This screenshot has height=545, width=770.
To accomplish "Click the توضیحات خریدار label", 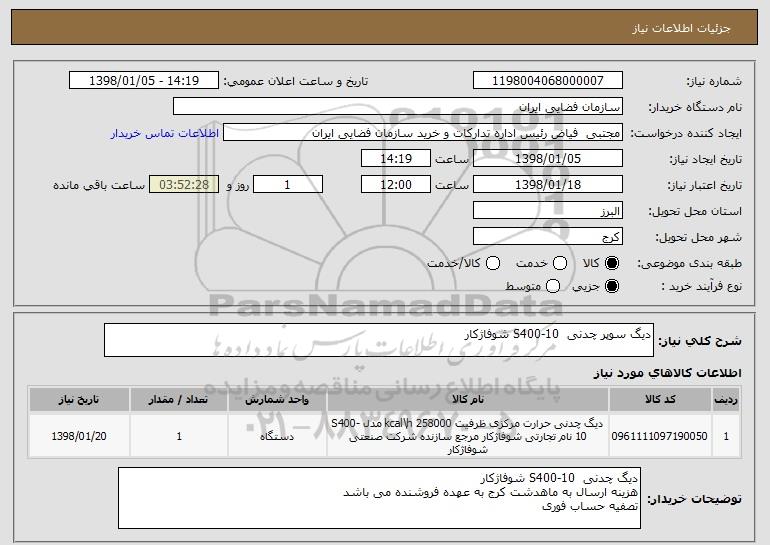I will (694, 499).
